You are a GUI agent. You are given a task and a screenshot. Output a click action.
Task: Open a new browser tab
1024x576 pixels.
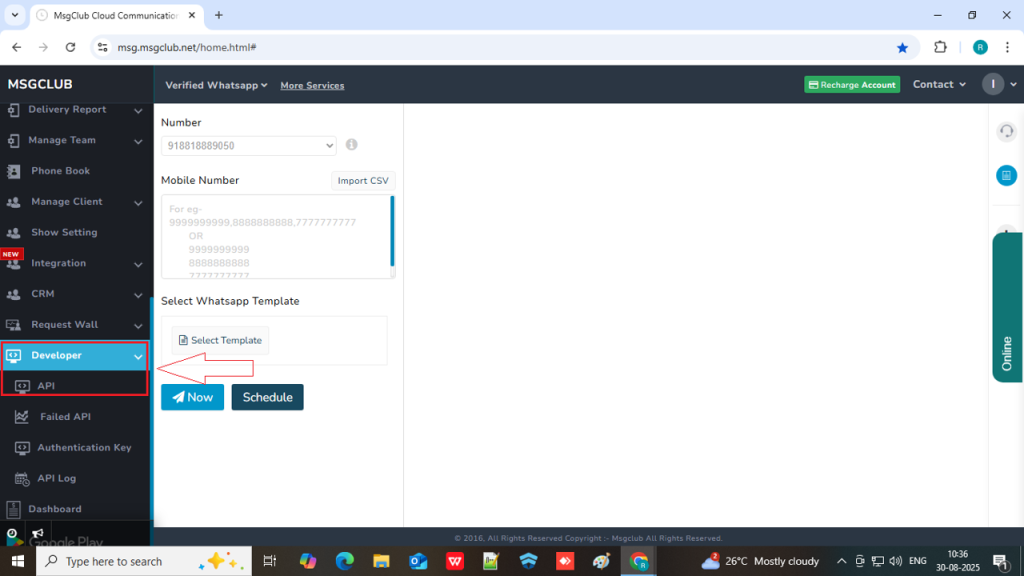tap(219, 15)
